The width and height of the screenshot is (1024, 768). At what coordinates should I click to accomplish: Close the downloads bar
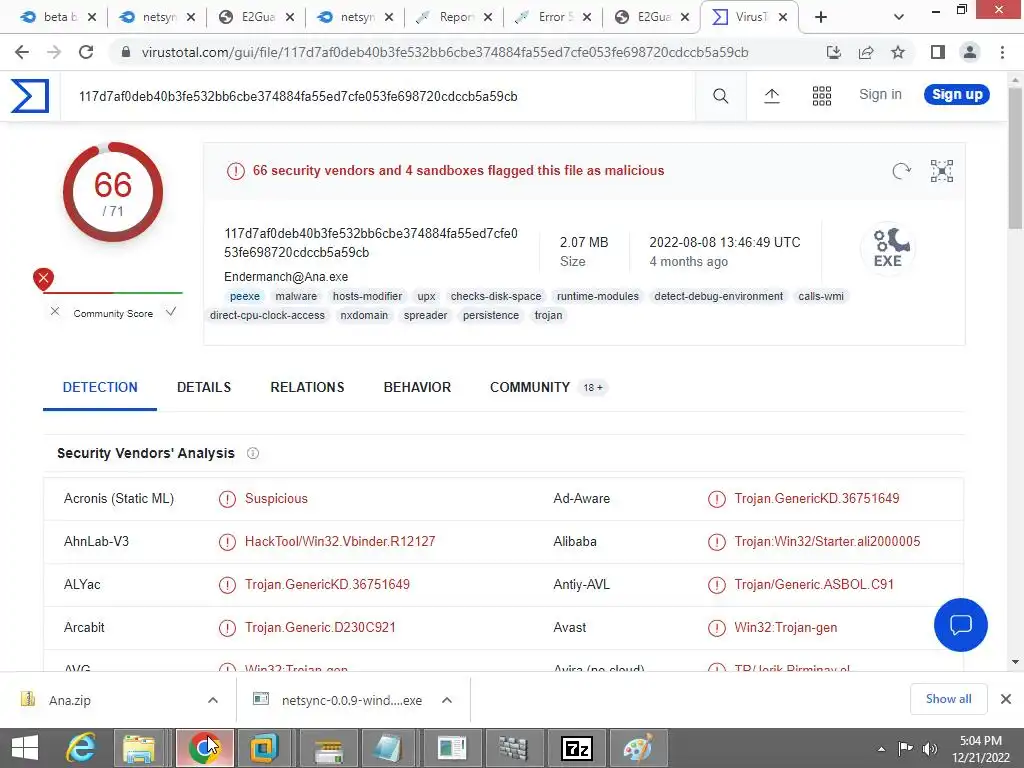click(1006, 699)
